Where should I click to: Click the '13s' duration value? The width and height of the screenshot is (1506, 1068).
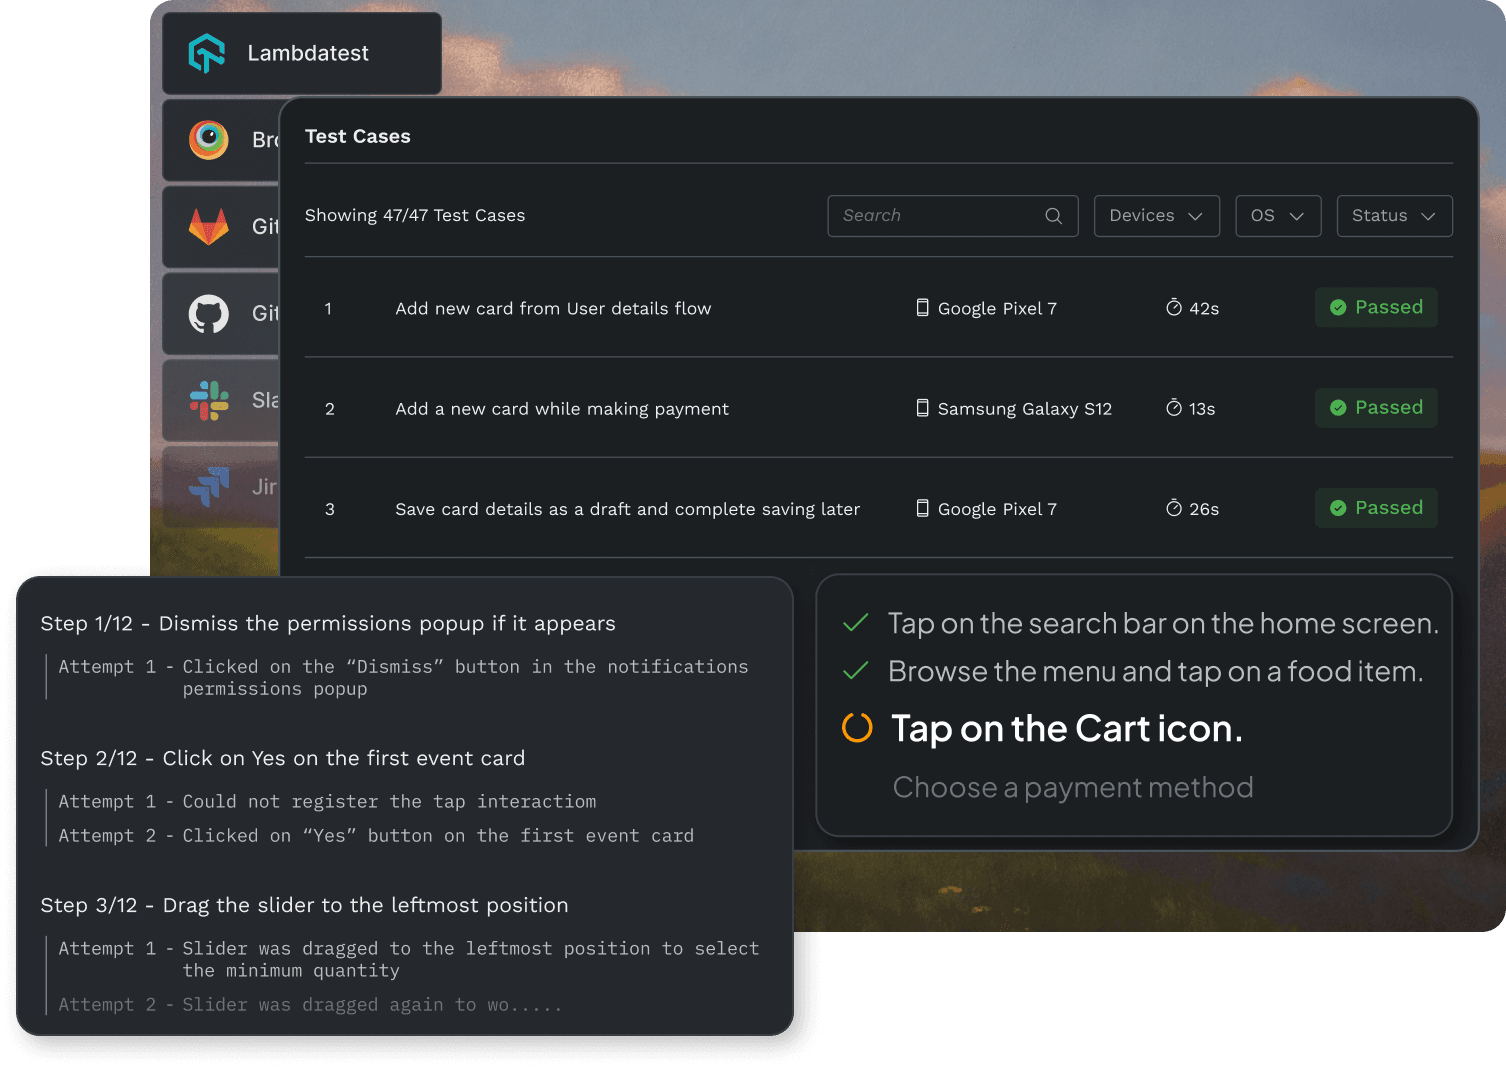[1202, 409]
